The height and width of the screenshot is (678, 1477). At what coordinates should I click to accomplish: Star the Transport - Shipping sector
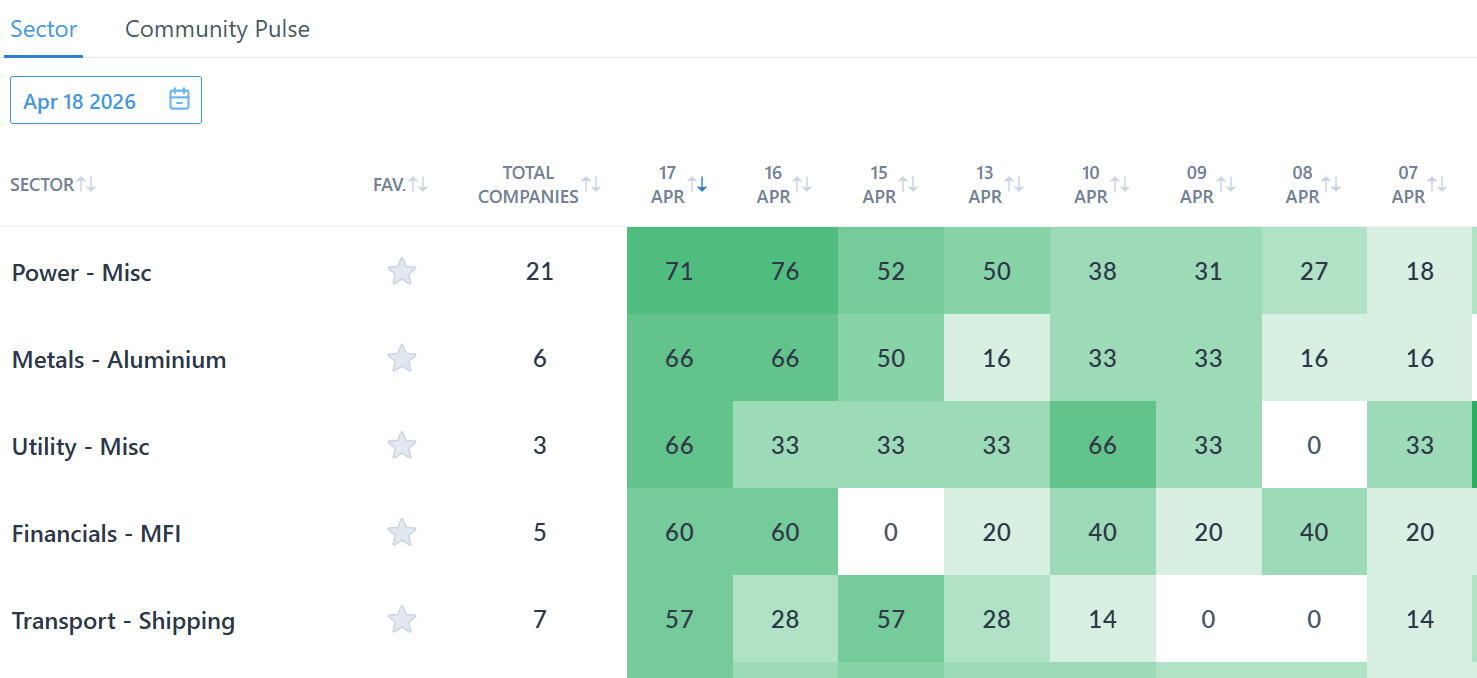[x=402, y=619]
